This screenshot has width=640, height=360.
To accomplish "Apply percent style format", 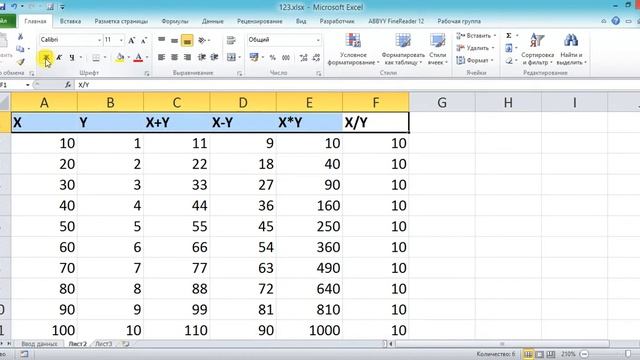I will click(273, 58).
